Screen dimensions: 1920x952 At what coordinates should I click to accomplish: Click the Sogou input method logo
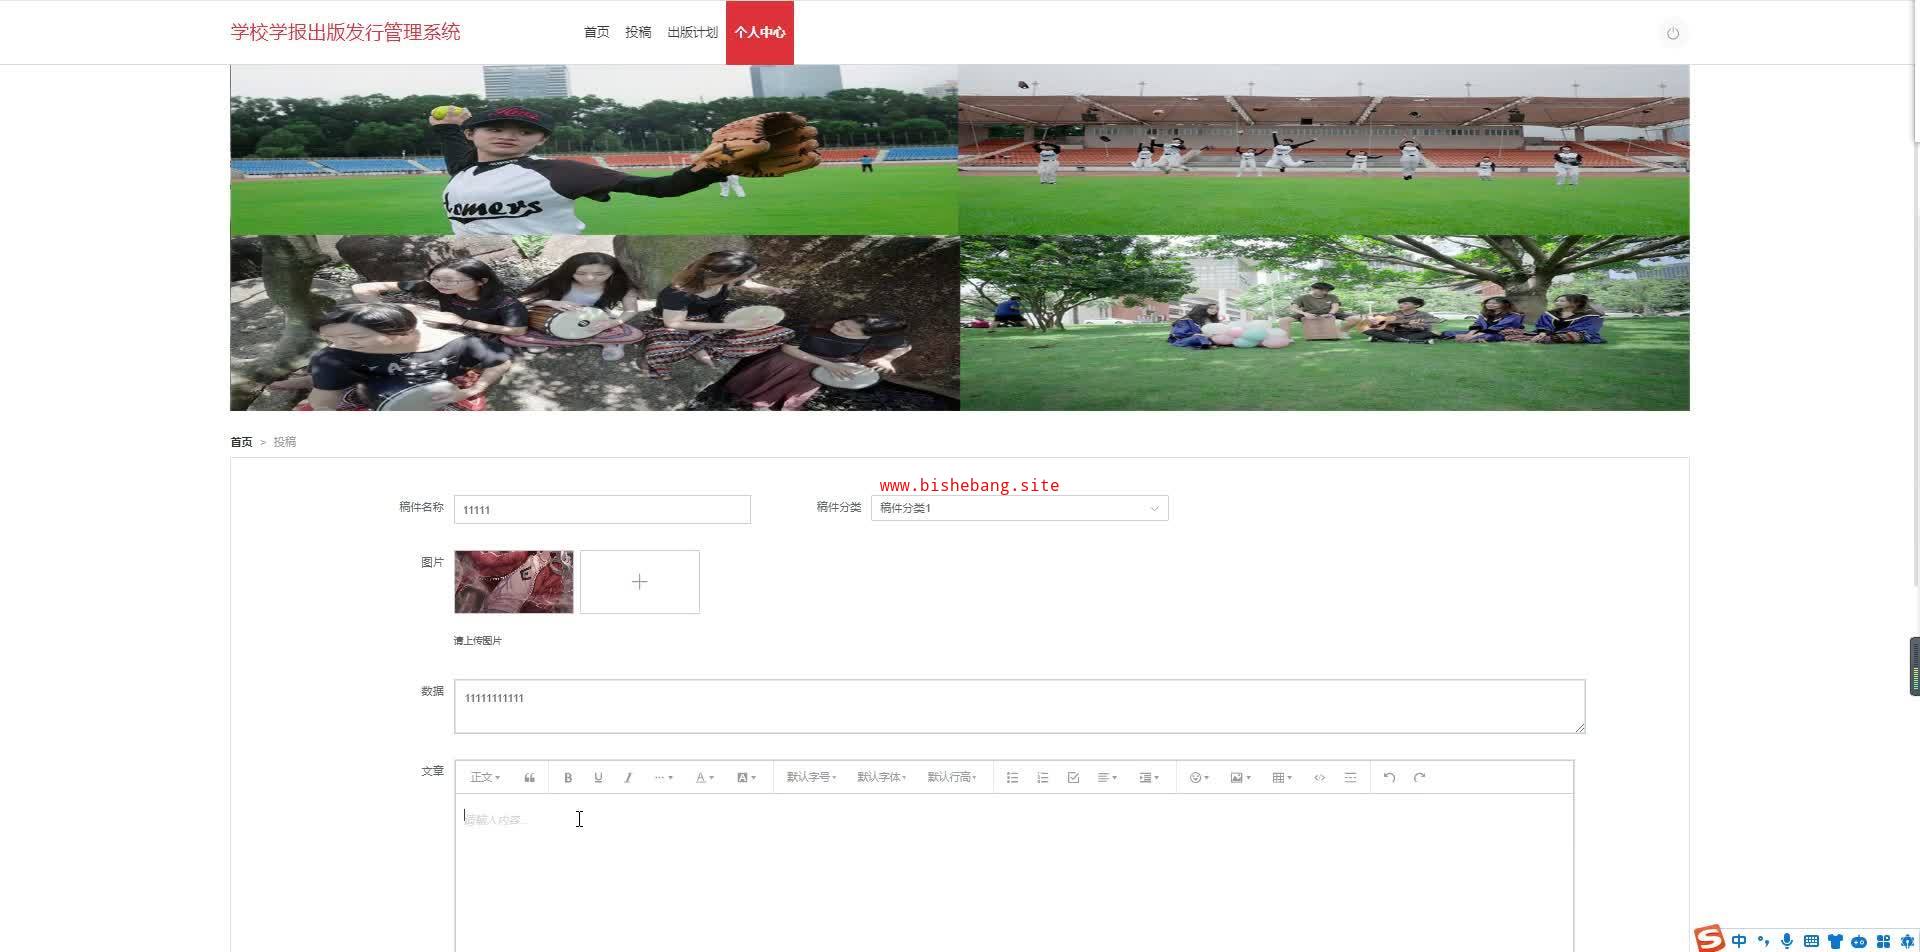pyautogui.click(x=1709, y=938)
